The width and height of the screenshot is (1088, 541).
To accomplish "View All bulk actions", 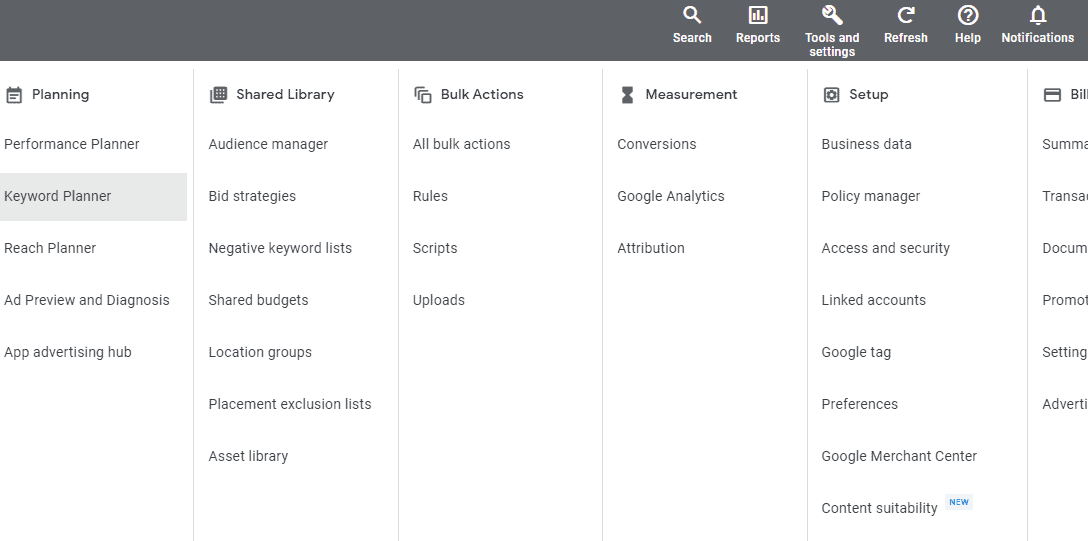I will (461, 144).
